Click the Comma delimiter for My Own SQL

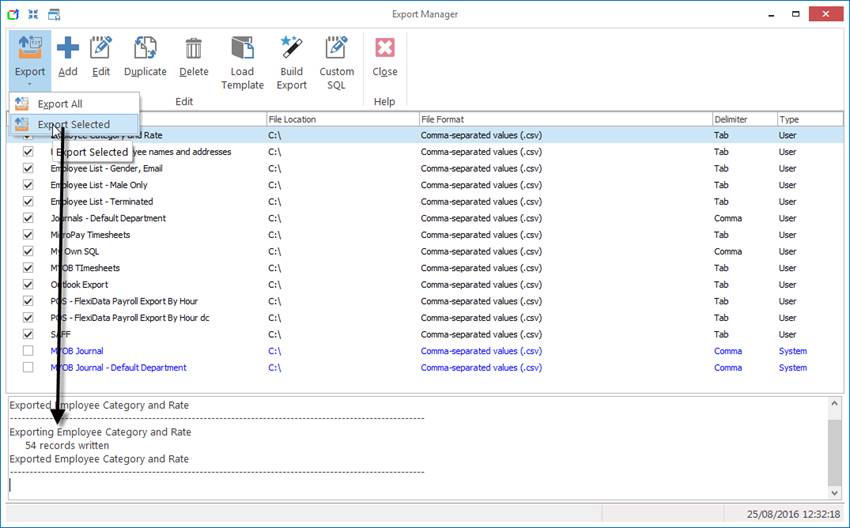(x=727, y=252)
